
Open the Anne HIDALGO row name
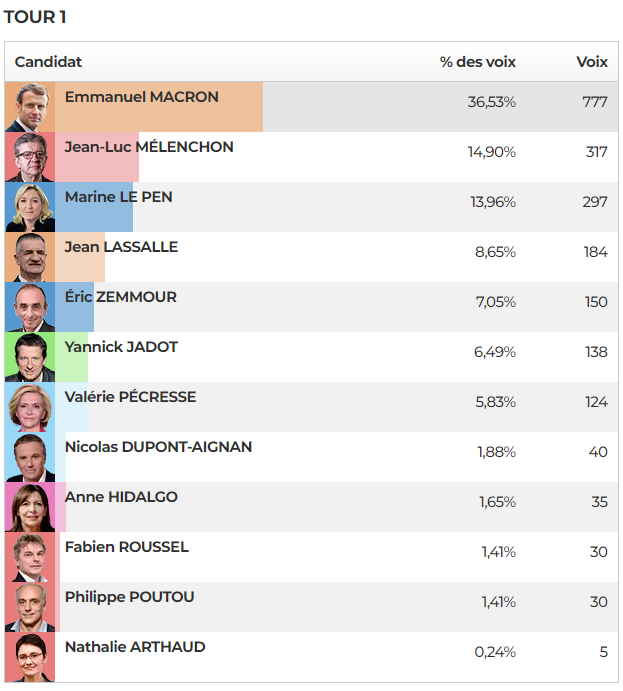pos(121,497)
